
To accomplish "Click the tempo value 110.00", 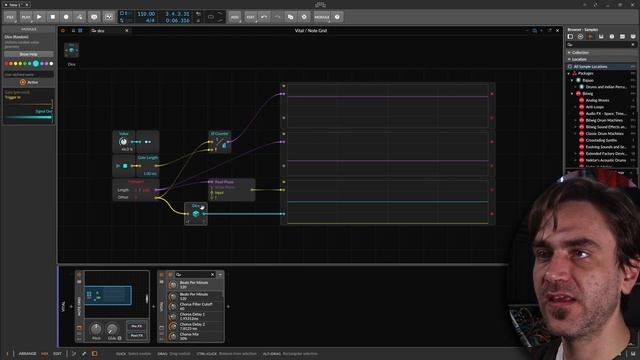I will [146, 14].
